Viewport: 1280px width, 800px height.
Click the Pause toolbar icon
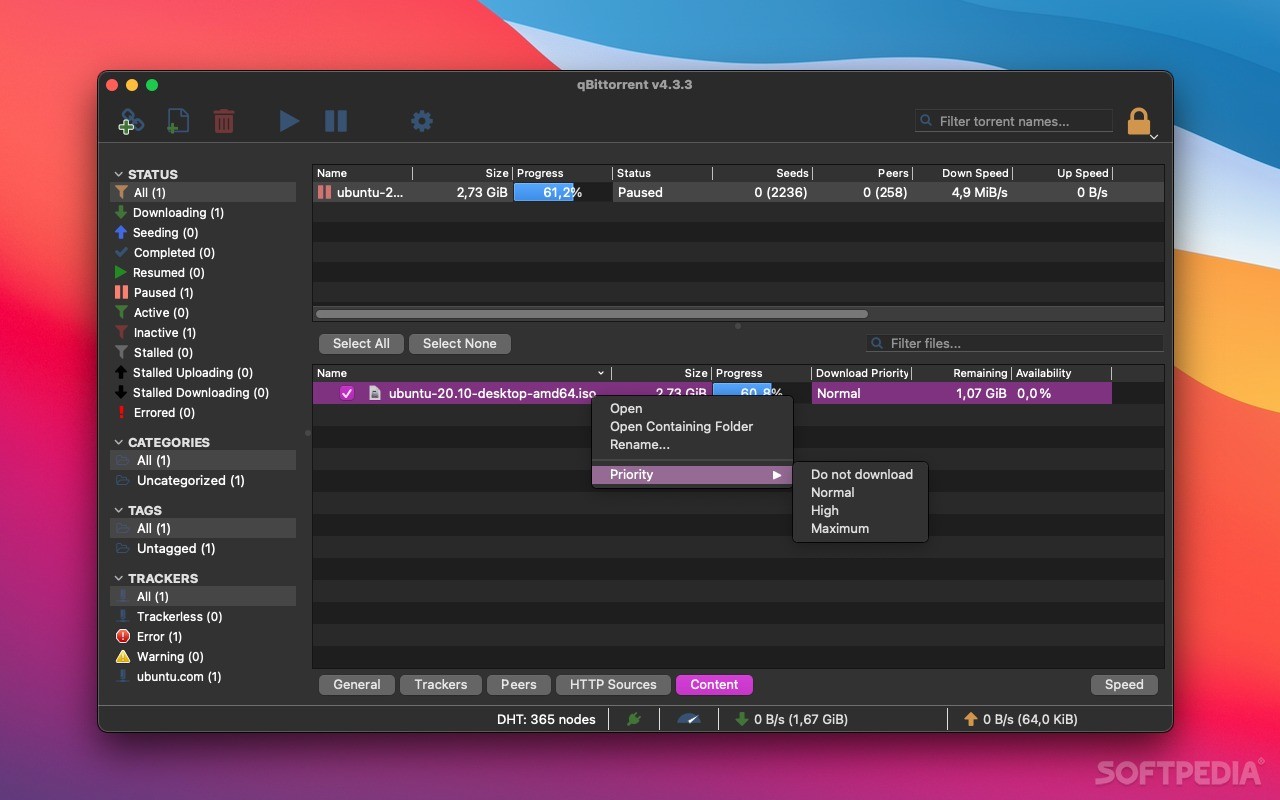click(x=336, y=121)
